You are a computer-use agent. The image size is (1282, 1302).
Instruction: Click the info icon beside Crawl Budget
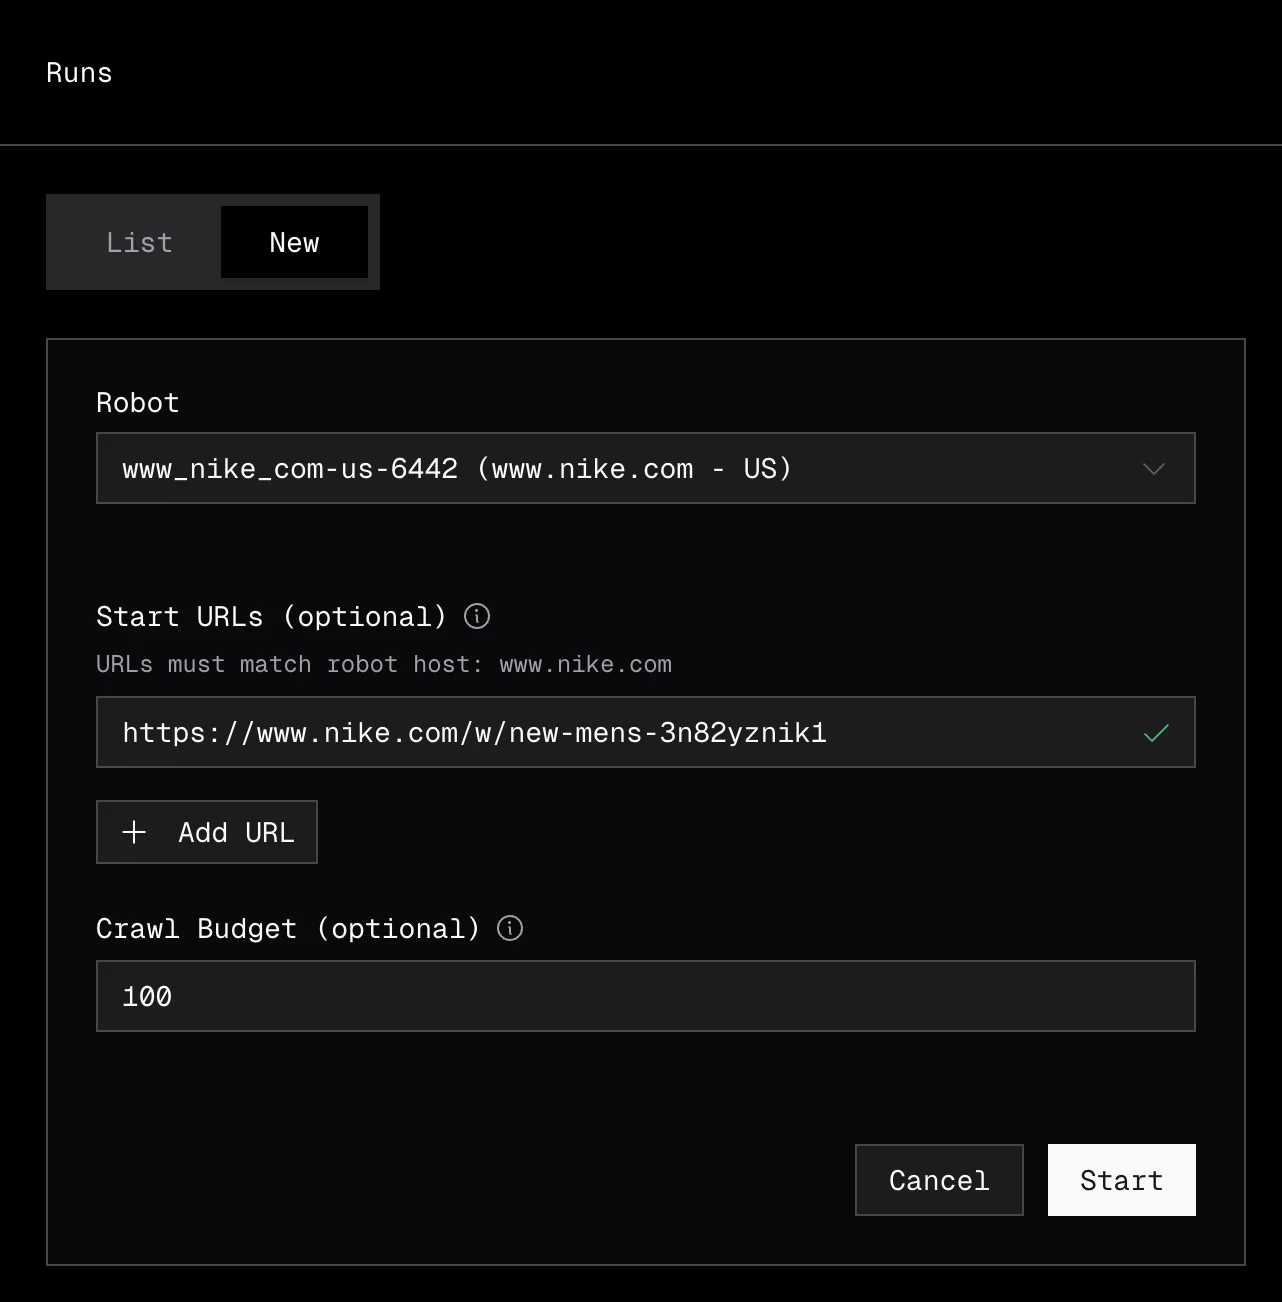tap(510, 929)
